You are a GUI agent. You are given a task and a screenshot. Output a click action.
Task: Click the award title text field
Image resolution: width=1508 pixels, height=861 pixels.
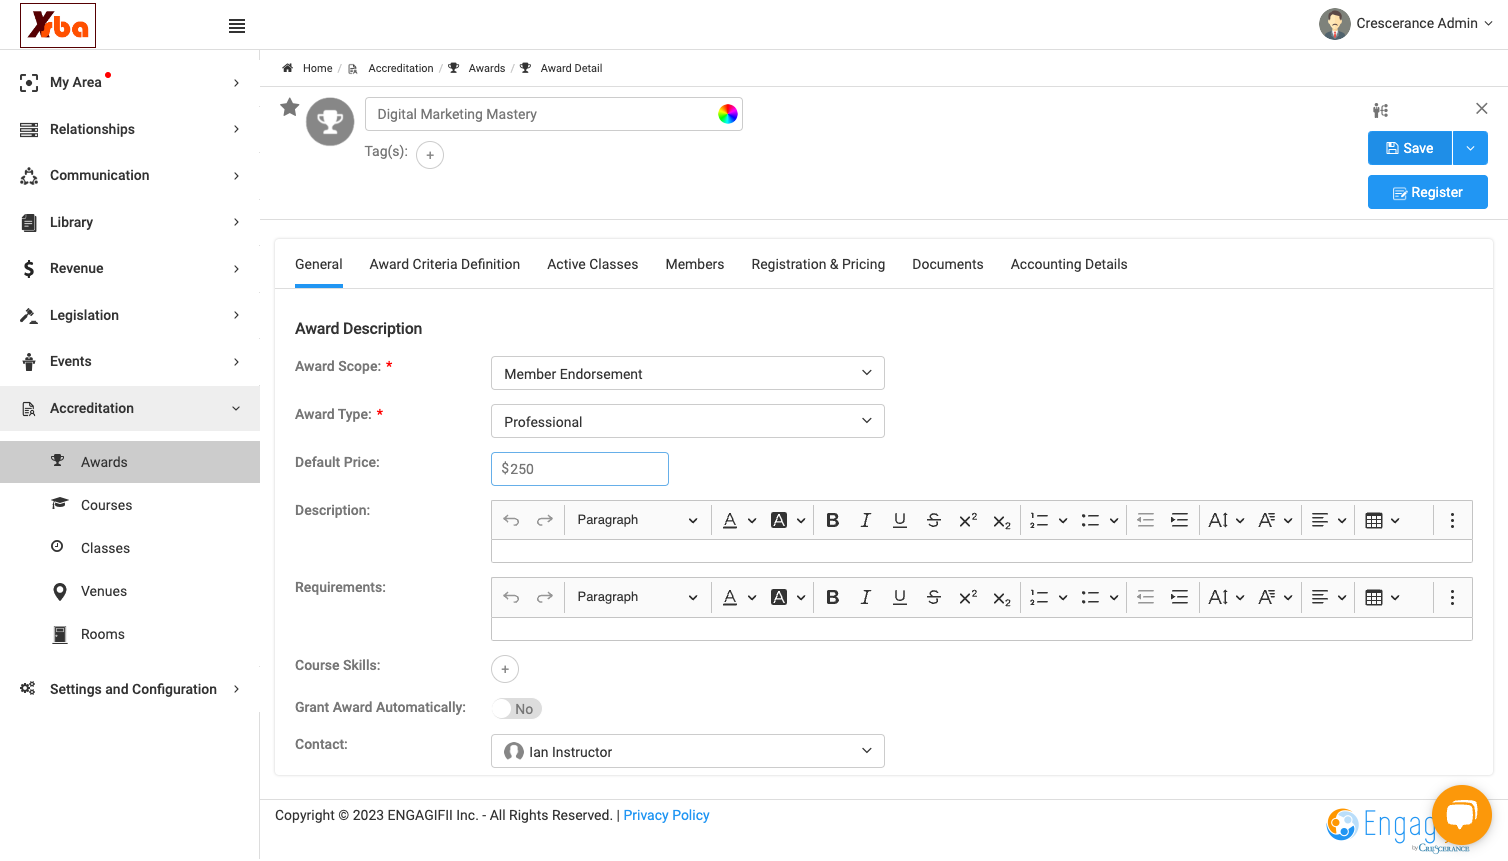coord(554,114)
